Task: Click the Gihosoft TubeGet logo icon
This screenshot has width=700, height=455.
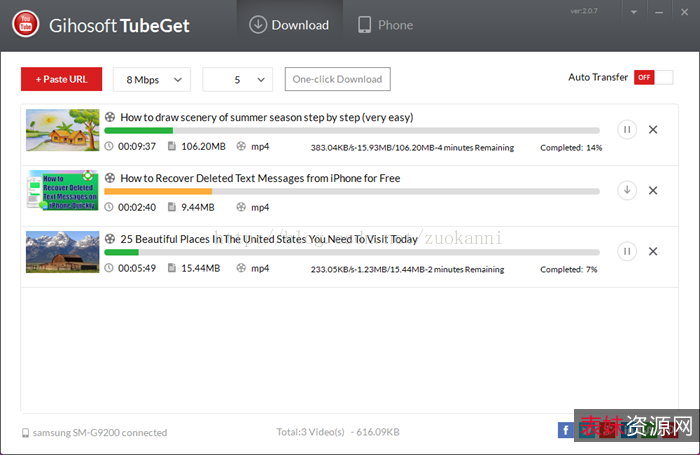Action: 26,25
